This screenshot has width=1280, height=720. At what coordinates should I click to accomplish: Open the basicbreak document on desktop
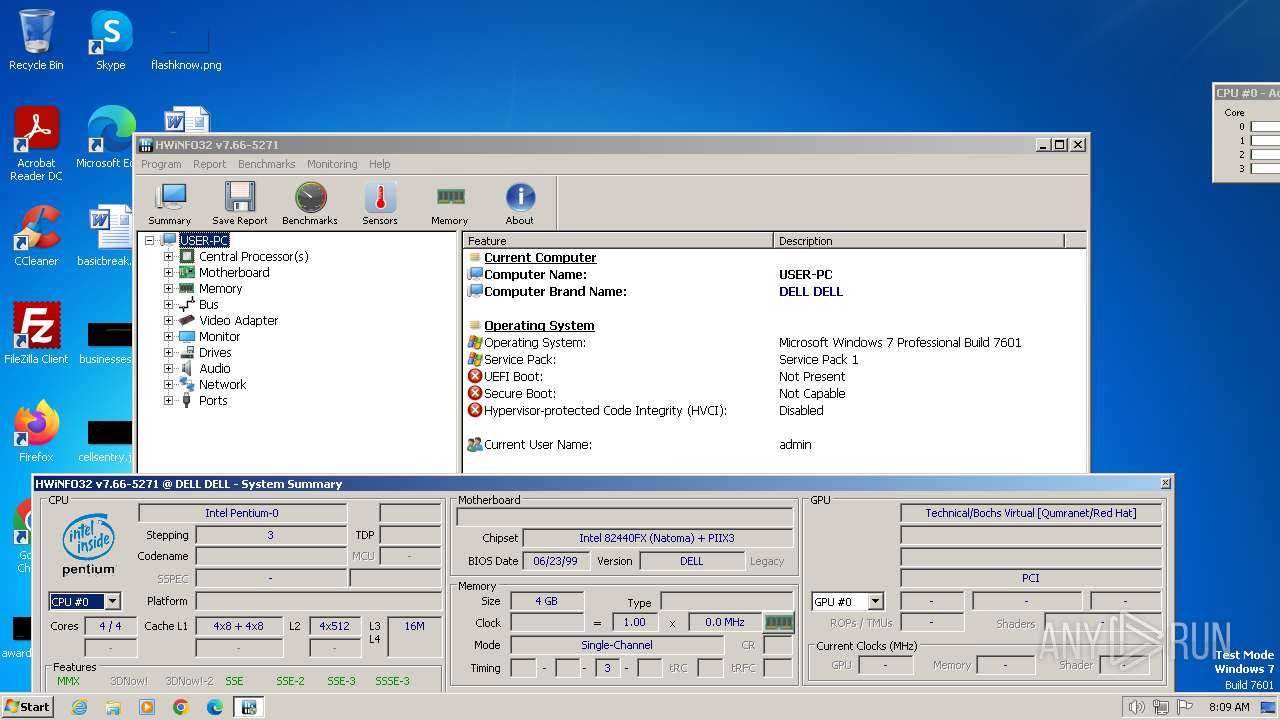pyautogui.click(x=106, y=236)
